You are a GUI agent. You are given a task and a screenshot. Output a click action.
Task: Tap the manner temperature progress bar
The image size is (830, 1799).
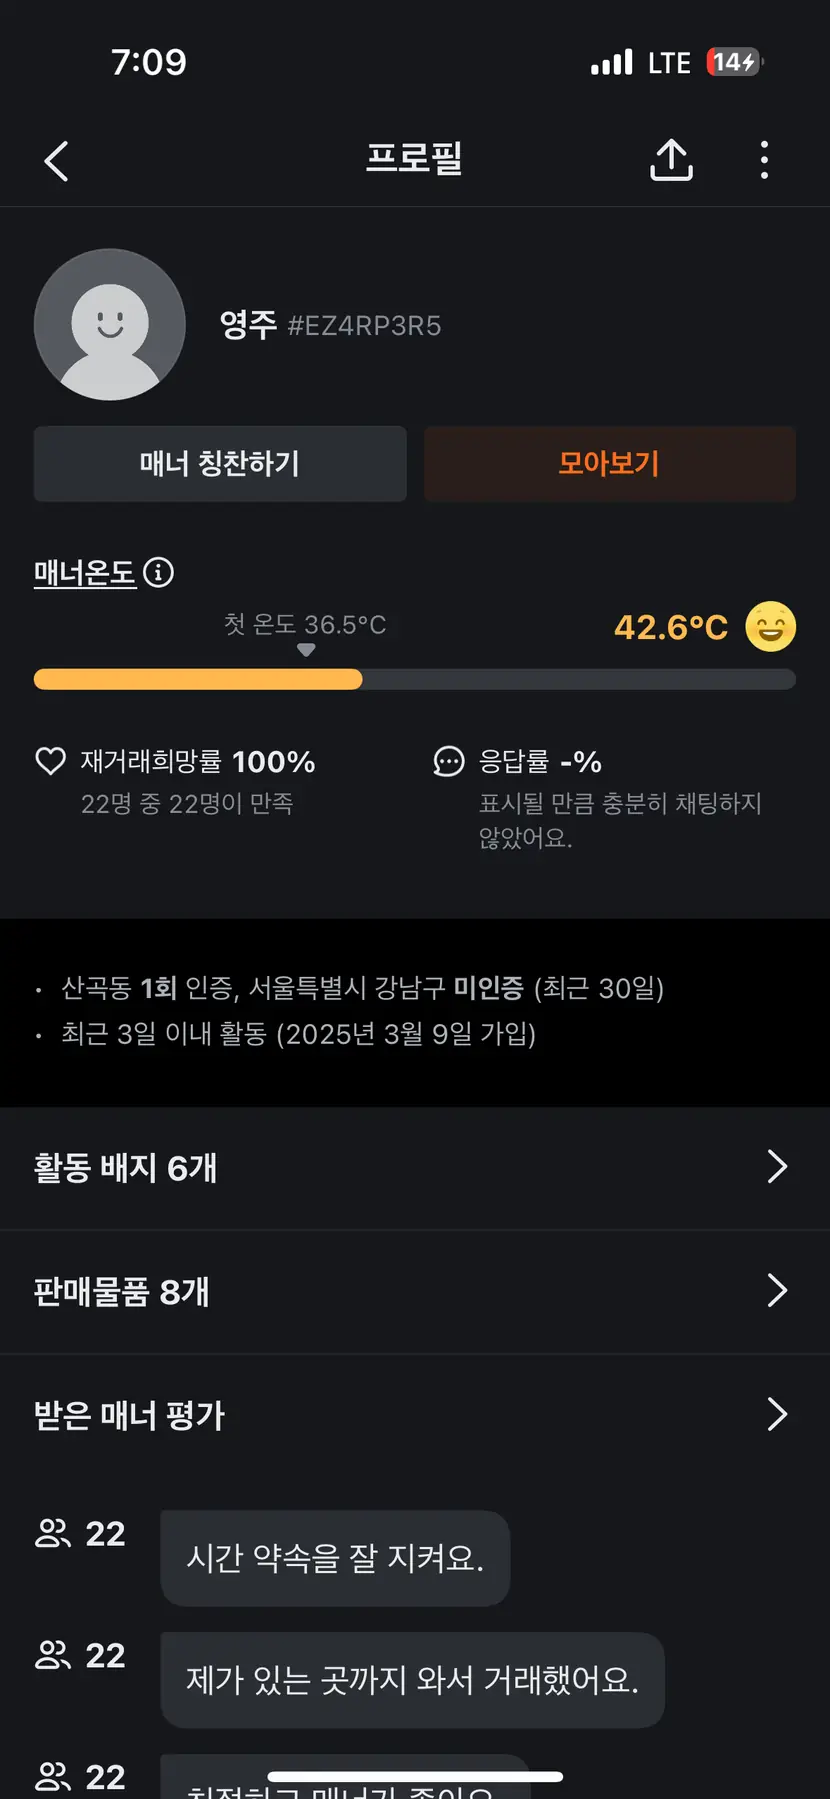[414, 680]
